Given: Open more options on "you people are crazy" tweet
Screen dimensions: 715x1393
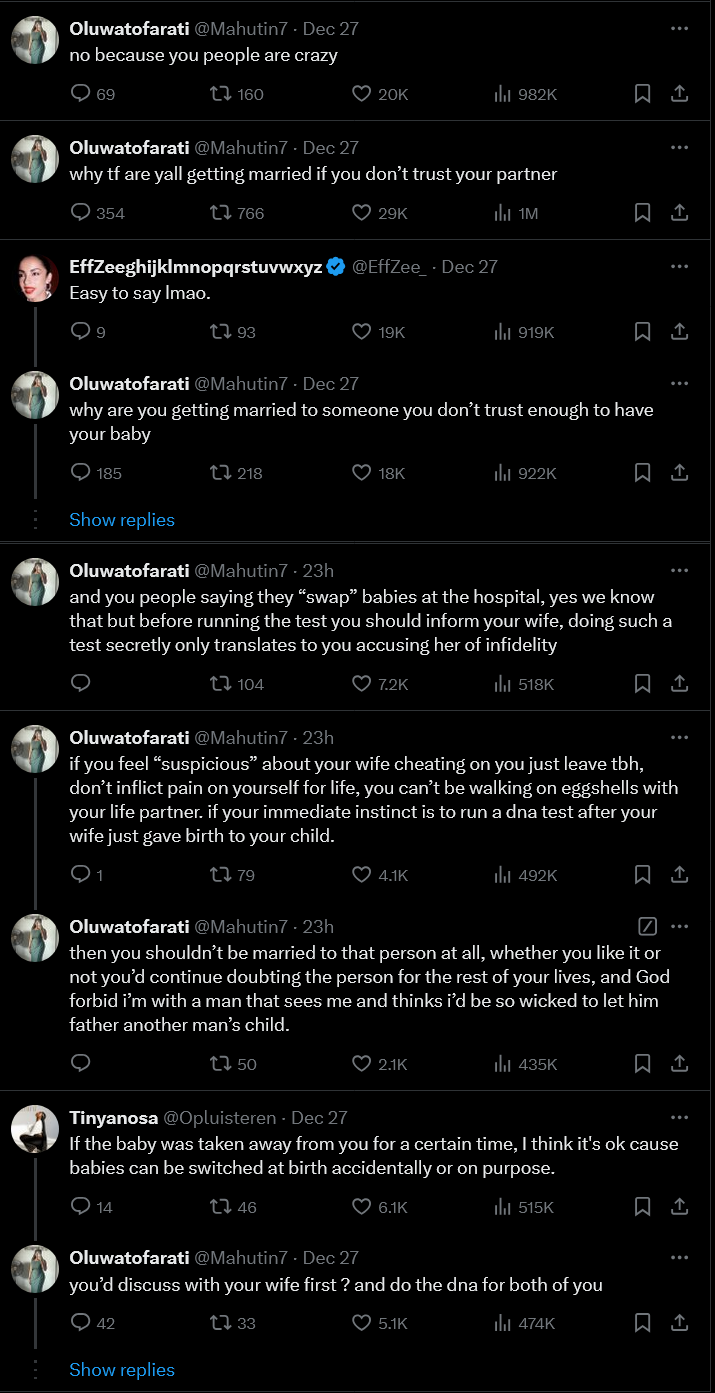Looking at the screenshot, I should coord(679,28).
